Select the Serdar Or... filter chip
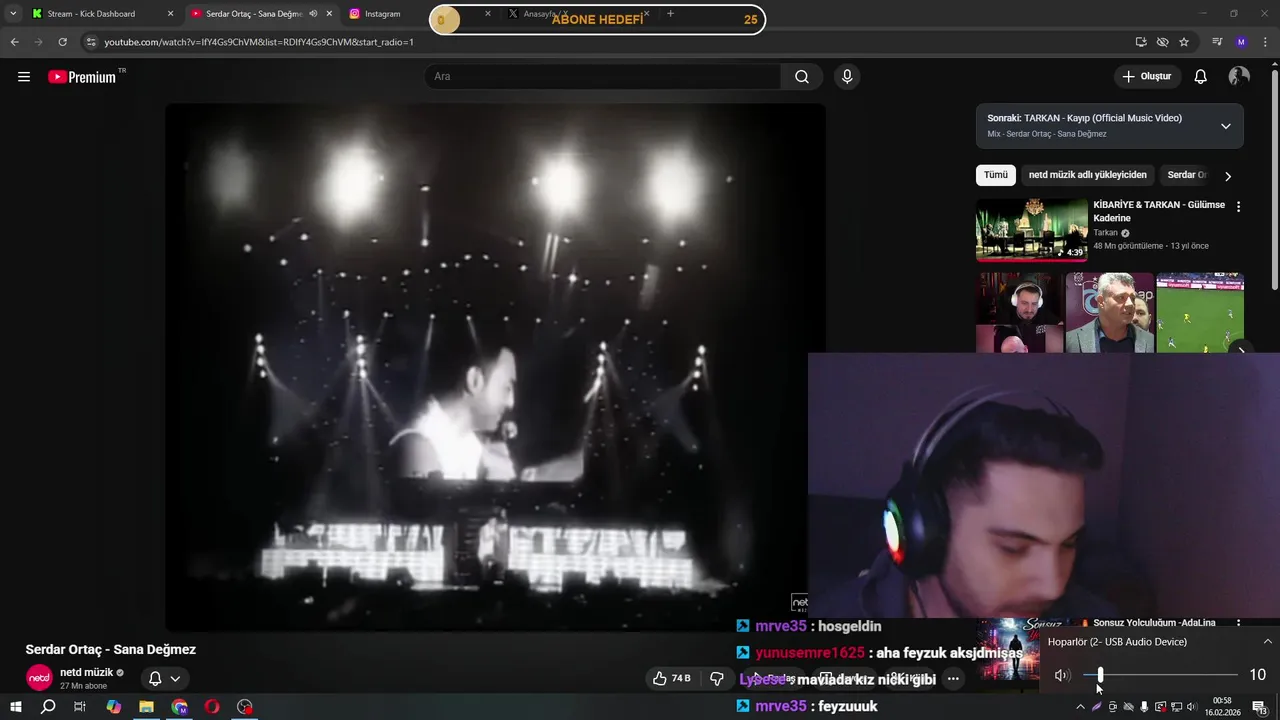The image size is (1280, 720). 1186,175
